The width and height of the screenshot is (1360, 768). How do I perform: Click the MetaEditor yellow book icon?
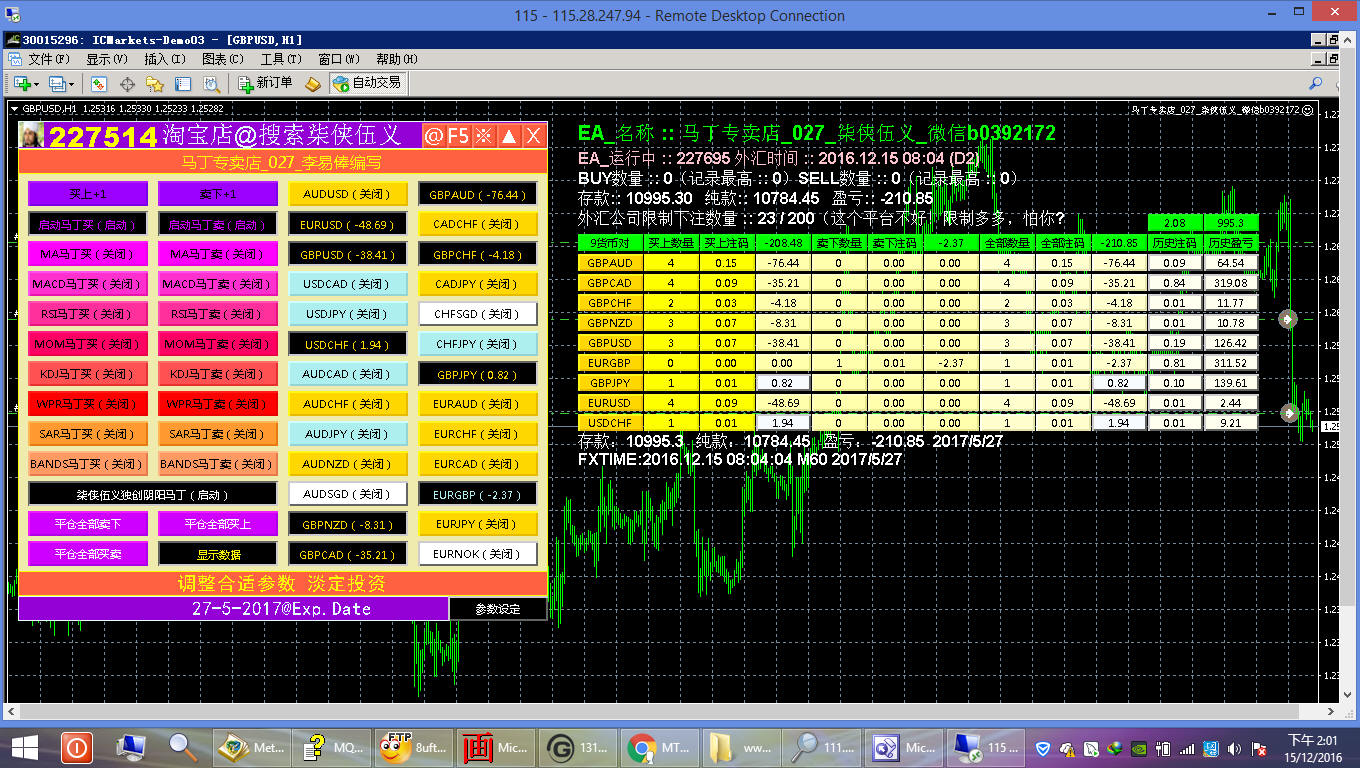(x=313, y=84)
